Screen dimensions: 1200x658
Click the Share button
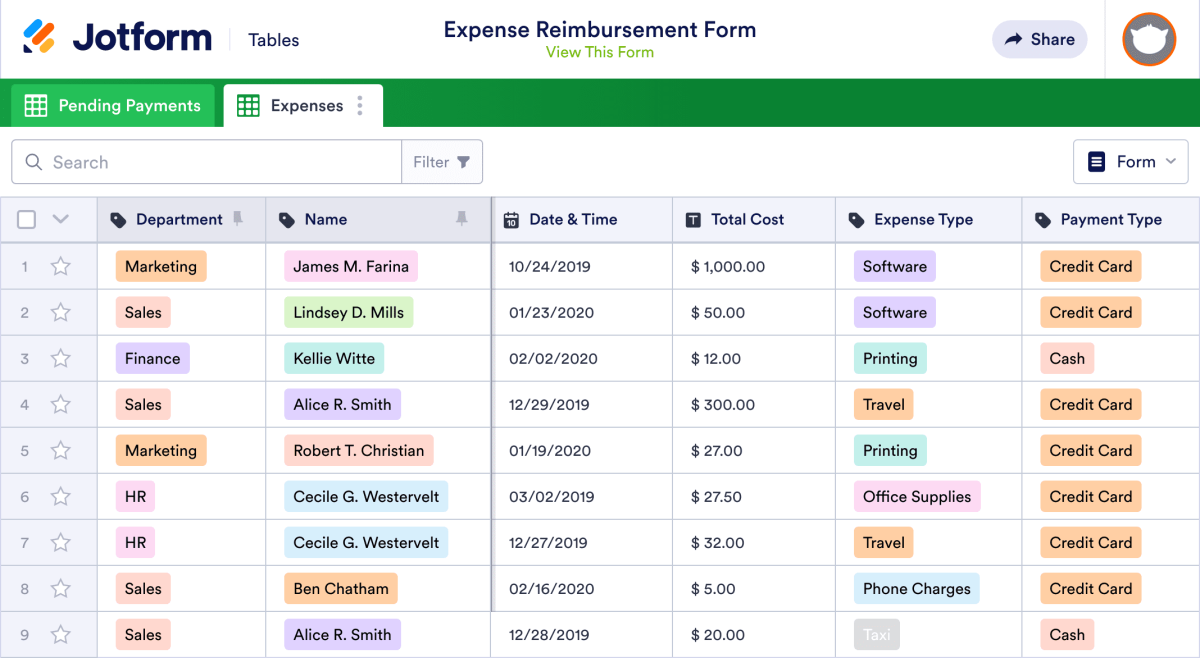1039,39
